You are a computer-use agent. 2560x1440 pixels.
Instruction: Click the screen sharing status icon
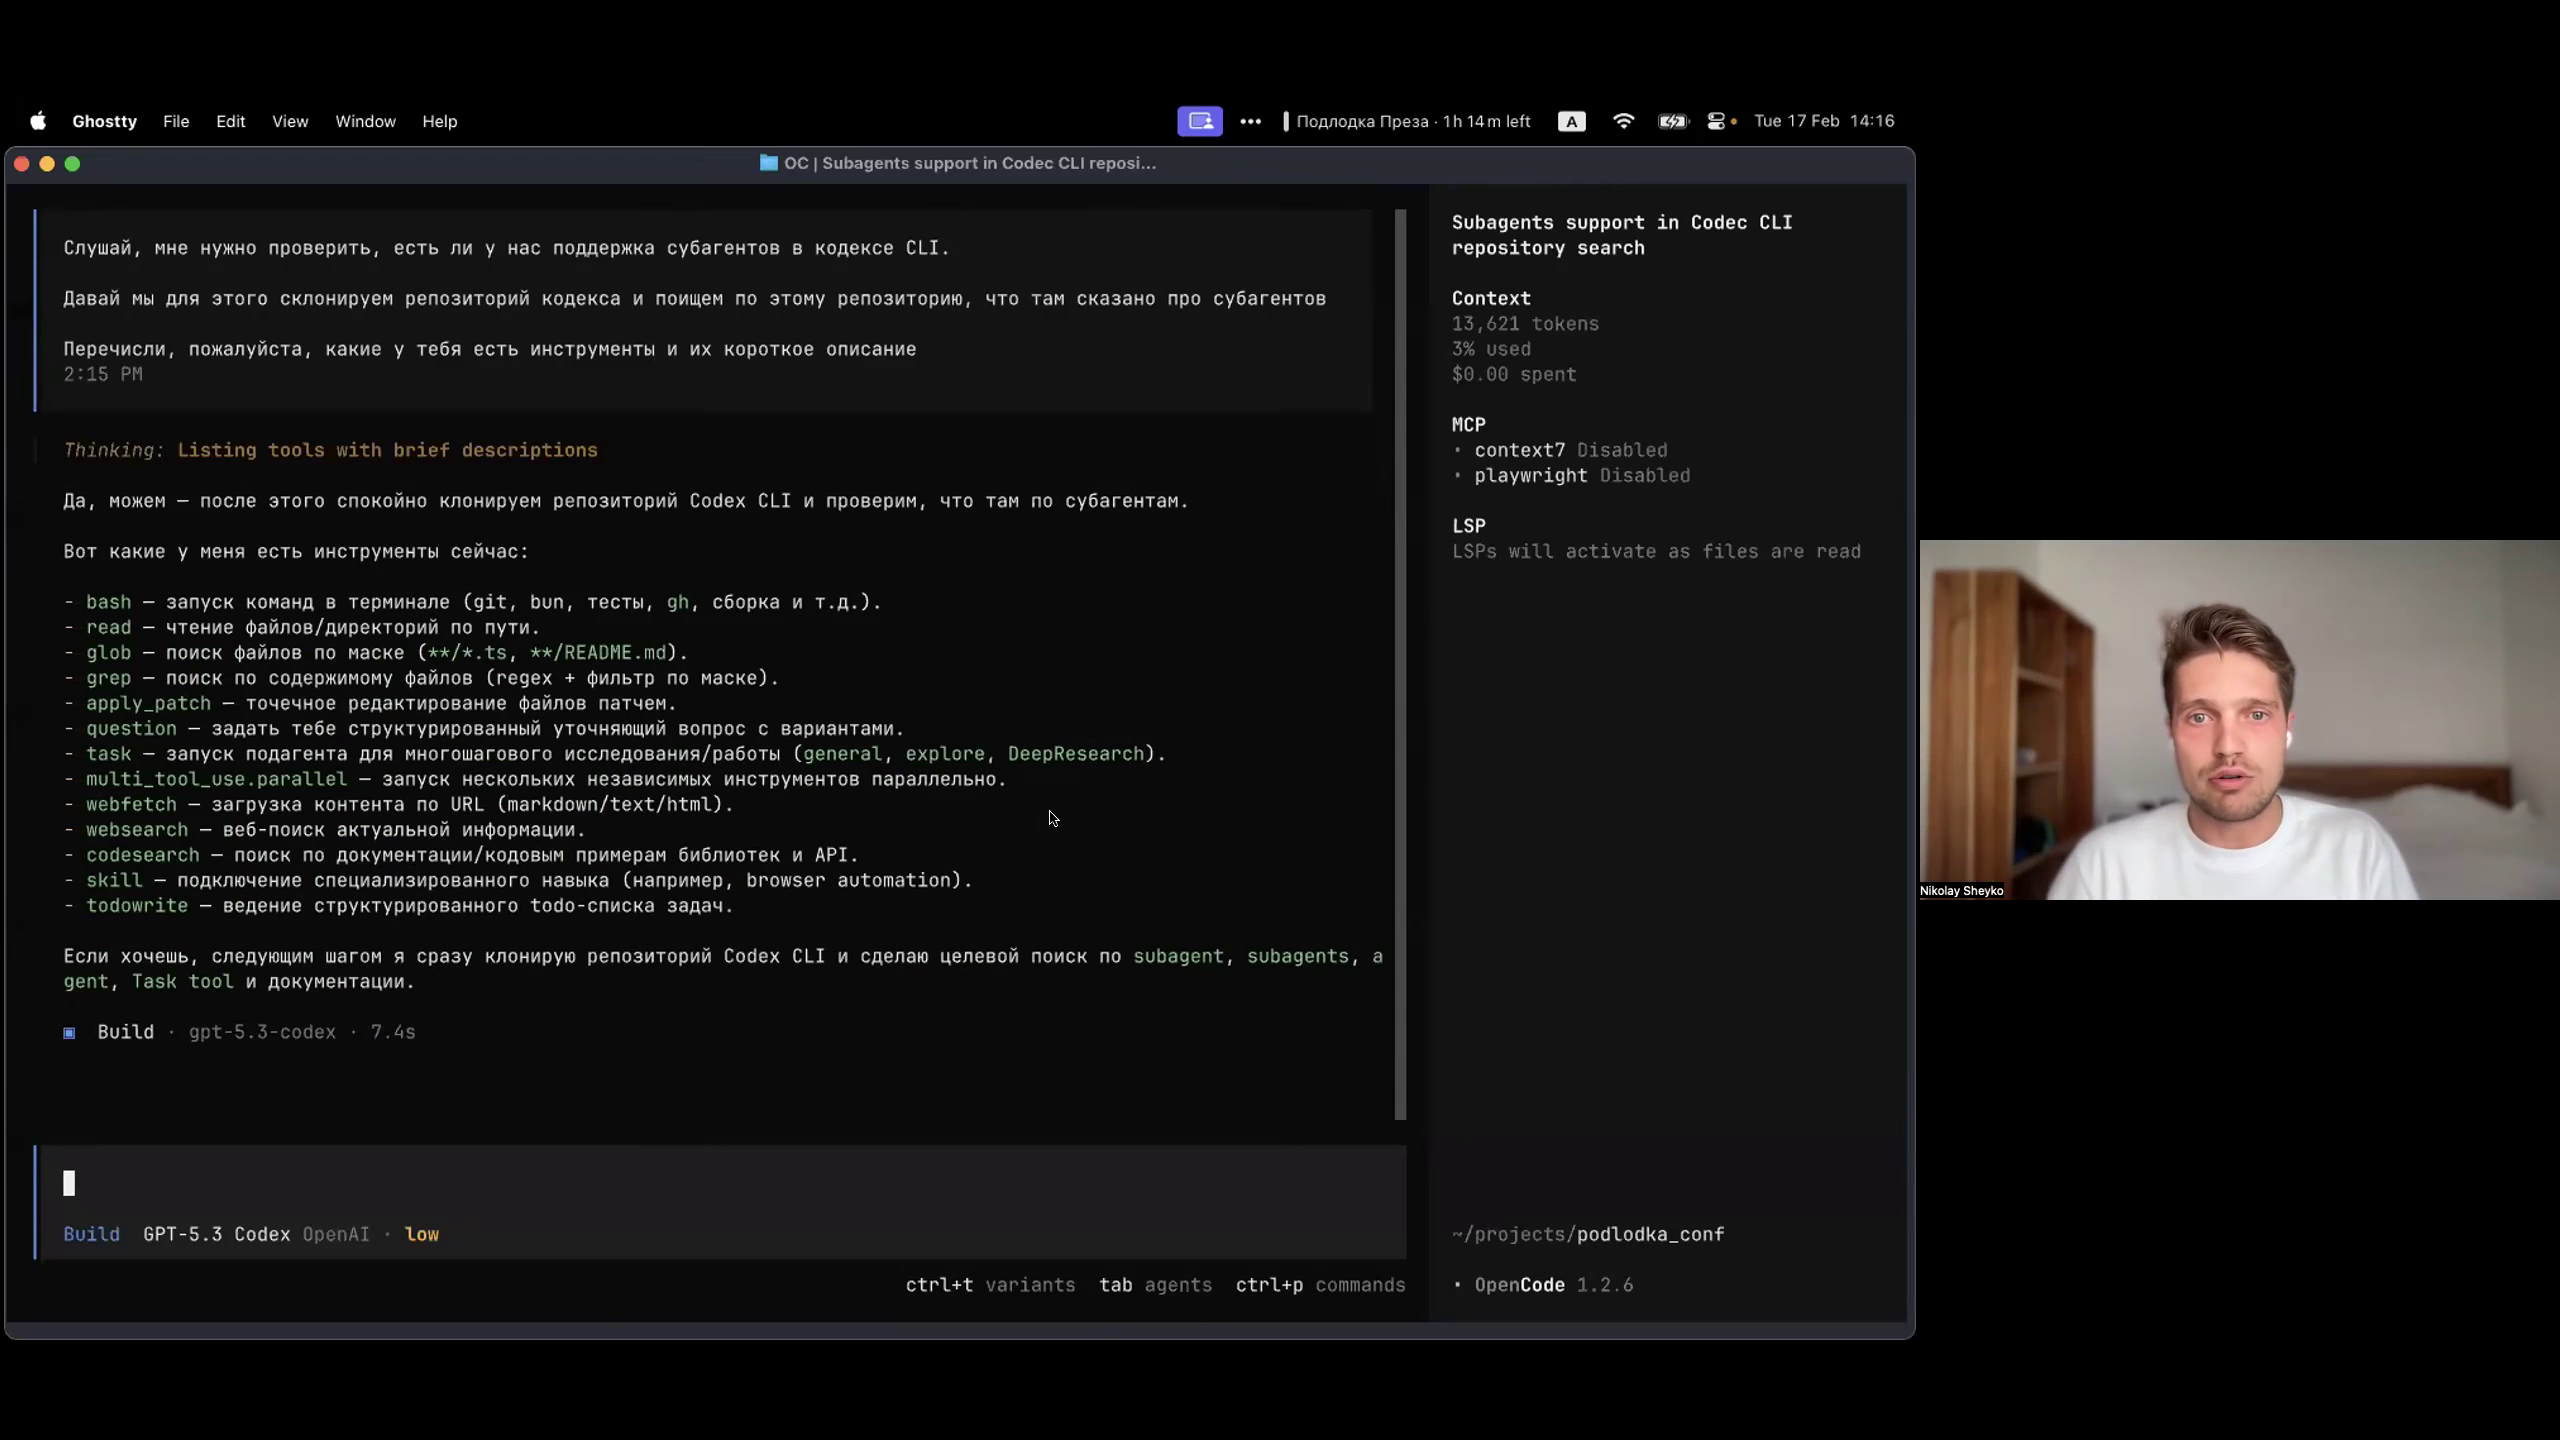1199,121
